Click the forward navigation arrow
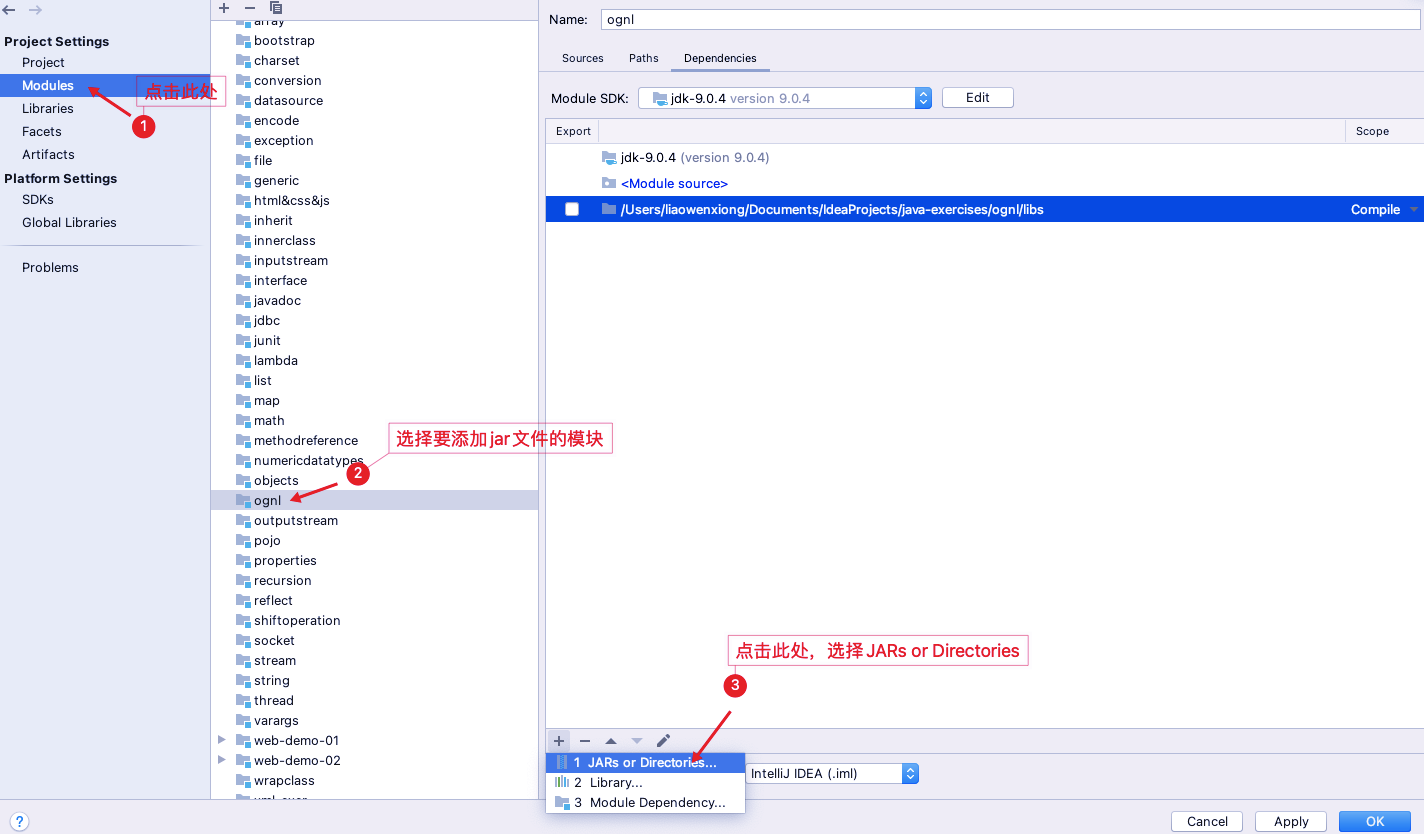This screenshot has width=1424, height=834. 35,9
